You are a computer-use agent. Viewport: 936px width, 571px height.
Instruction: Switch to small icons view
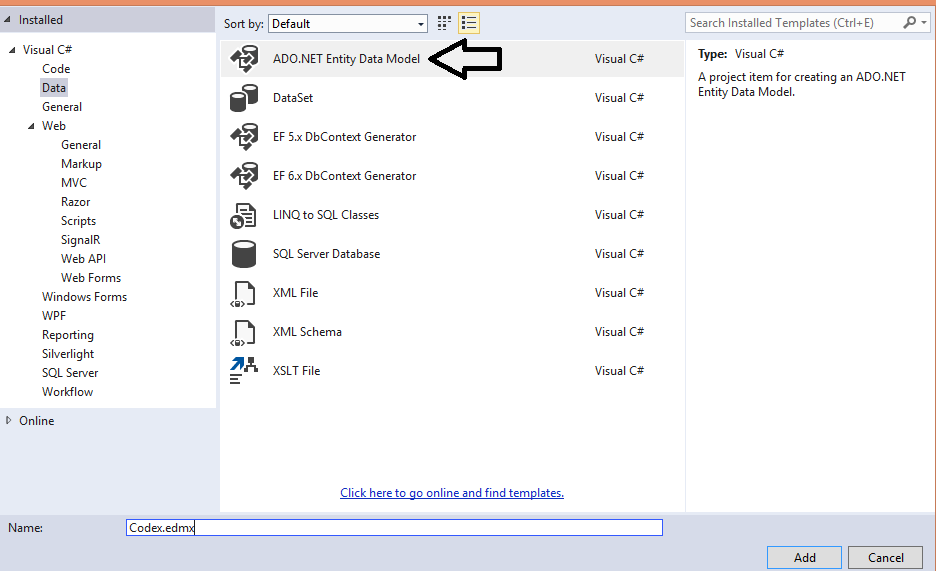tap(445, 23)
